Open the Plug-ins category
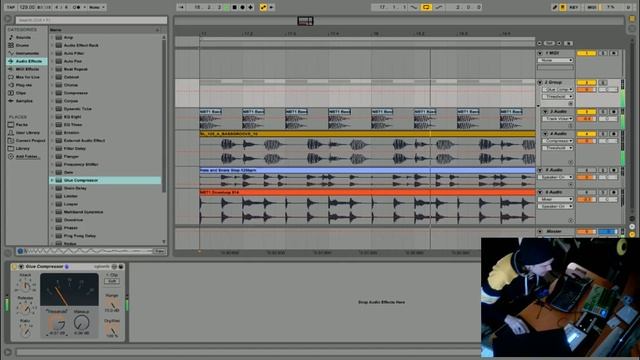 (x=24, y=85)
